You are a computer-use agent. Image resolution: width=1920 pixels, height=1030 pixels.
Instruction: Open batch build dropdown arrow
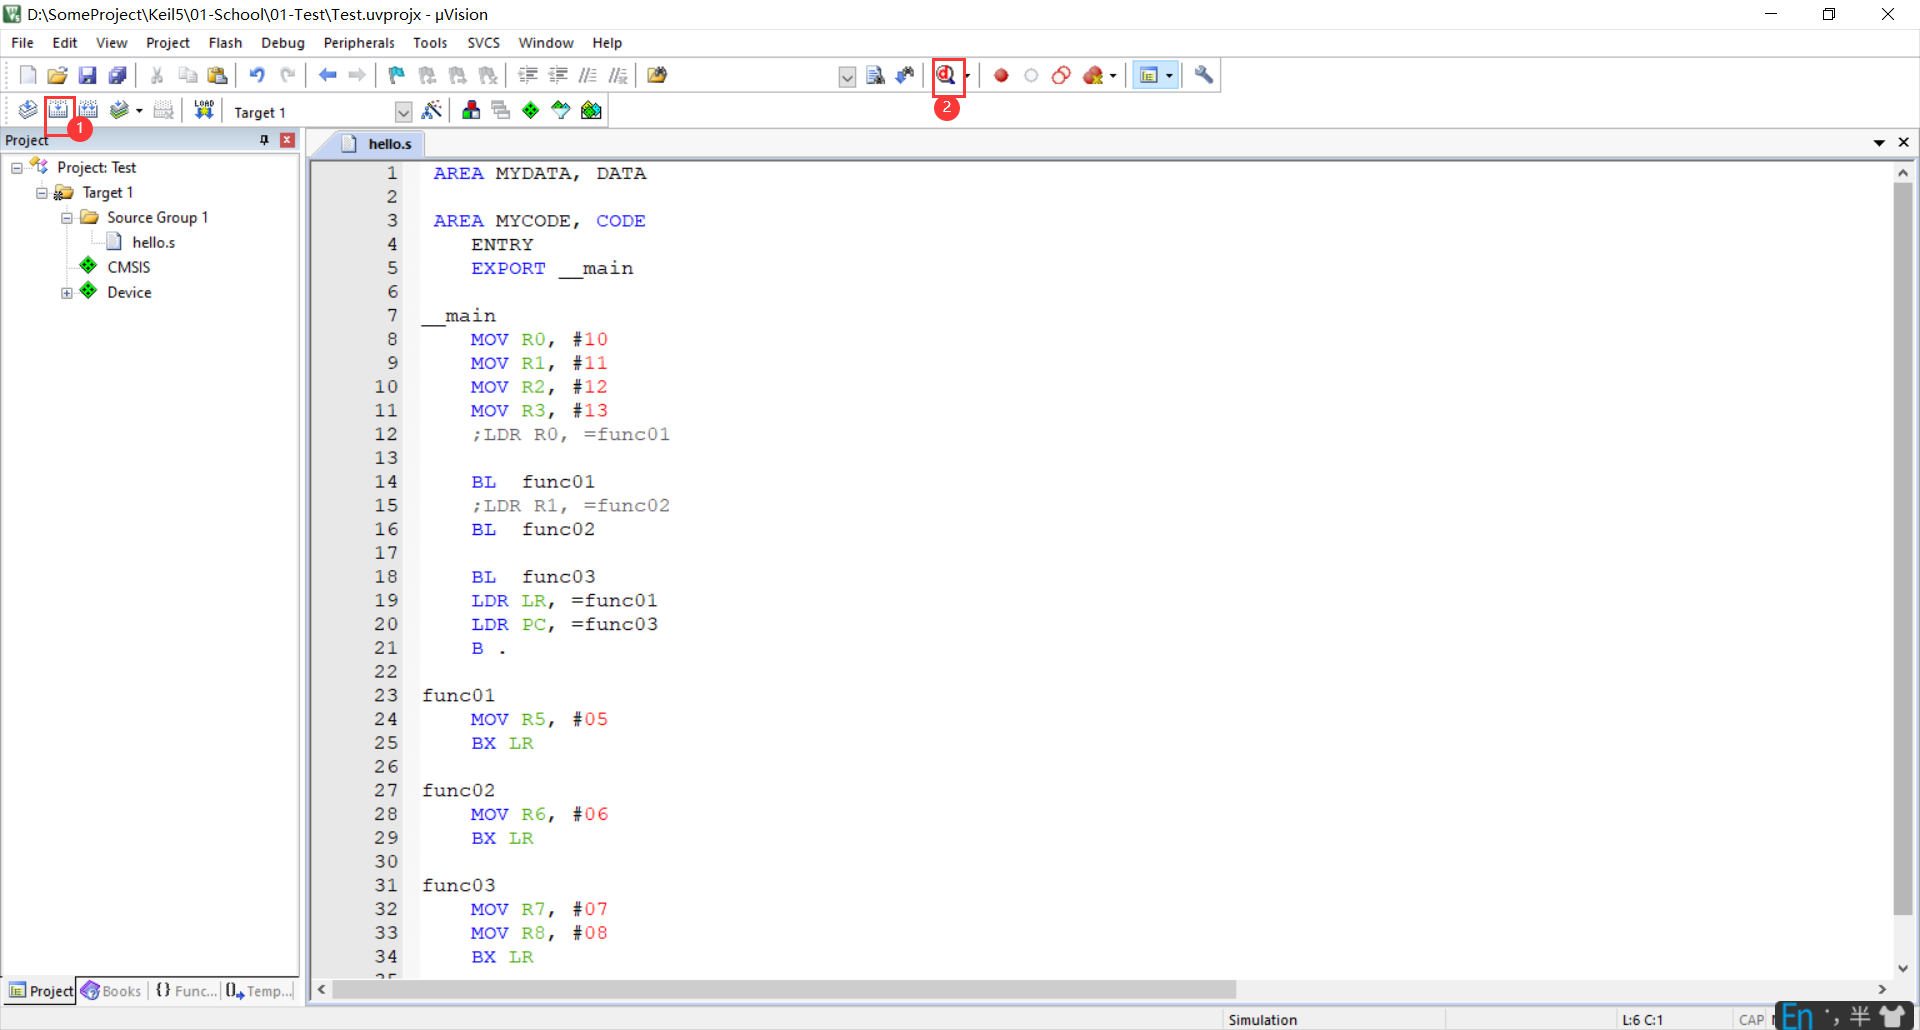(x=139, y=111)
